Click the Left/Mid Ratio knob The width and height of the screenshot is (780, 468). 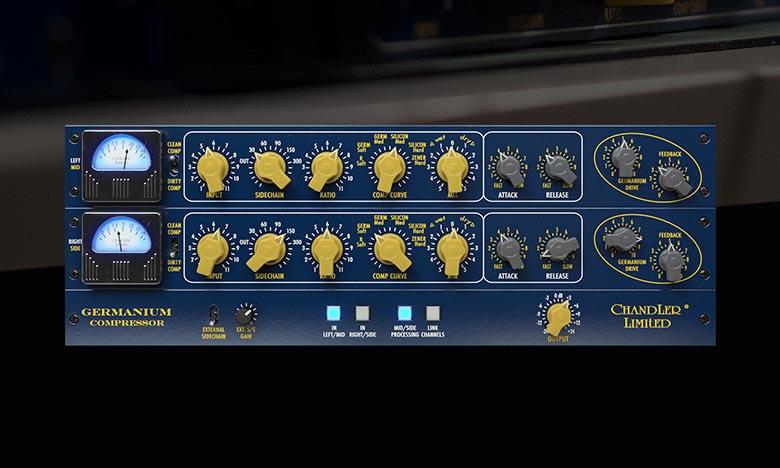tap(325, 169)
